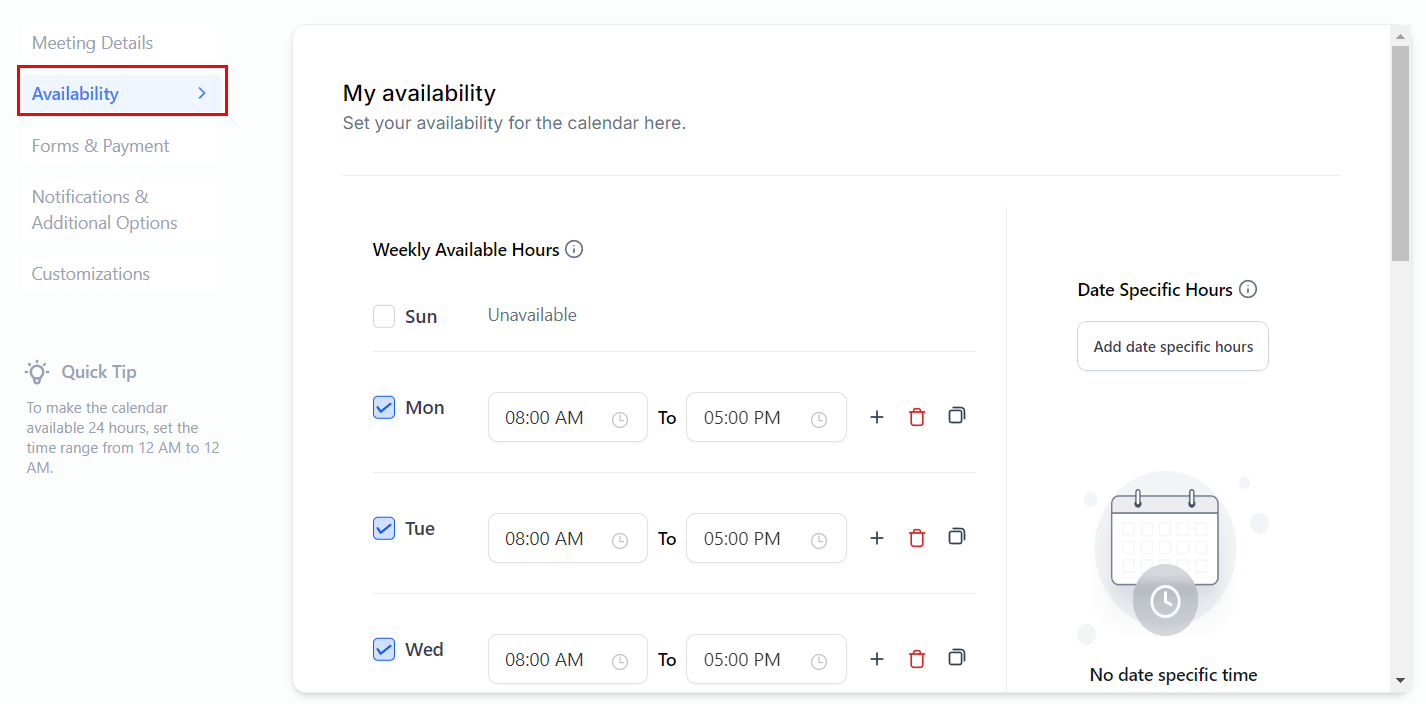Click info icon beside Weekly Available Hours
This screenshot has height=704, width=1426.
click(574, 249)
